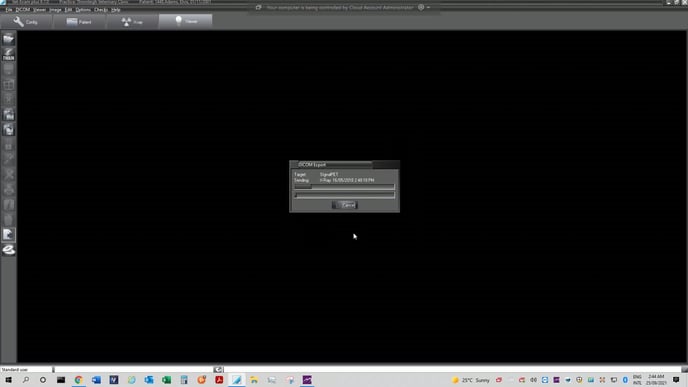Open the Checks menu
688x387 pixels.
point(101,10)
